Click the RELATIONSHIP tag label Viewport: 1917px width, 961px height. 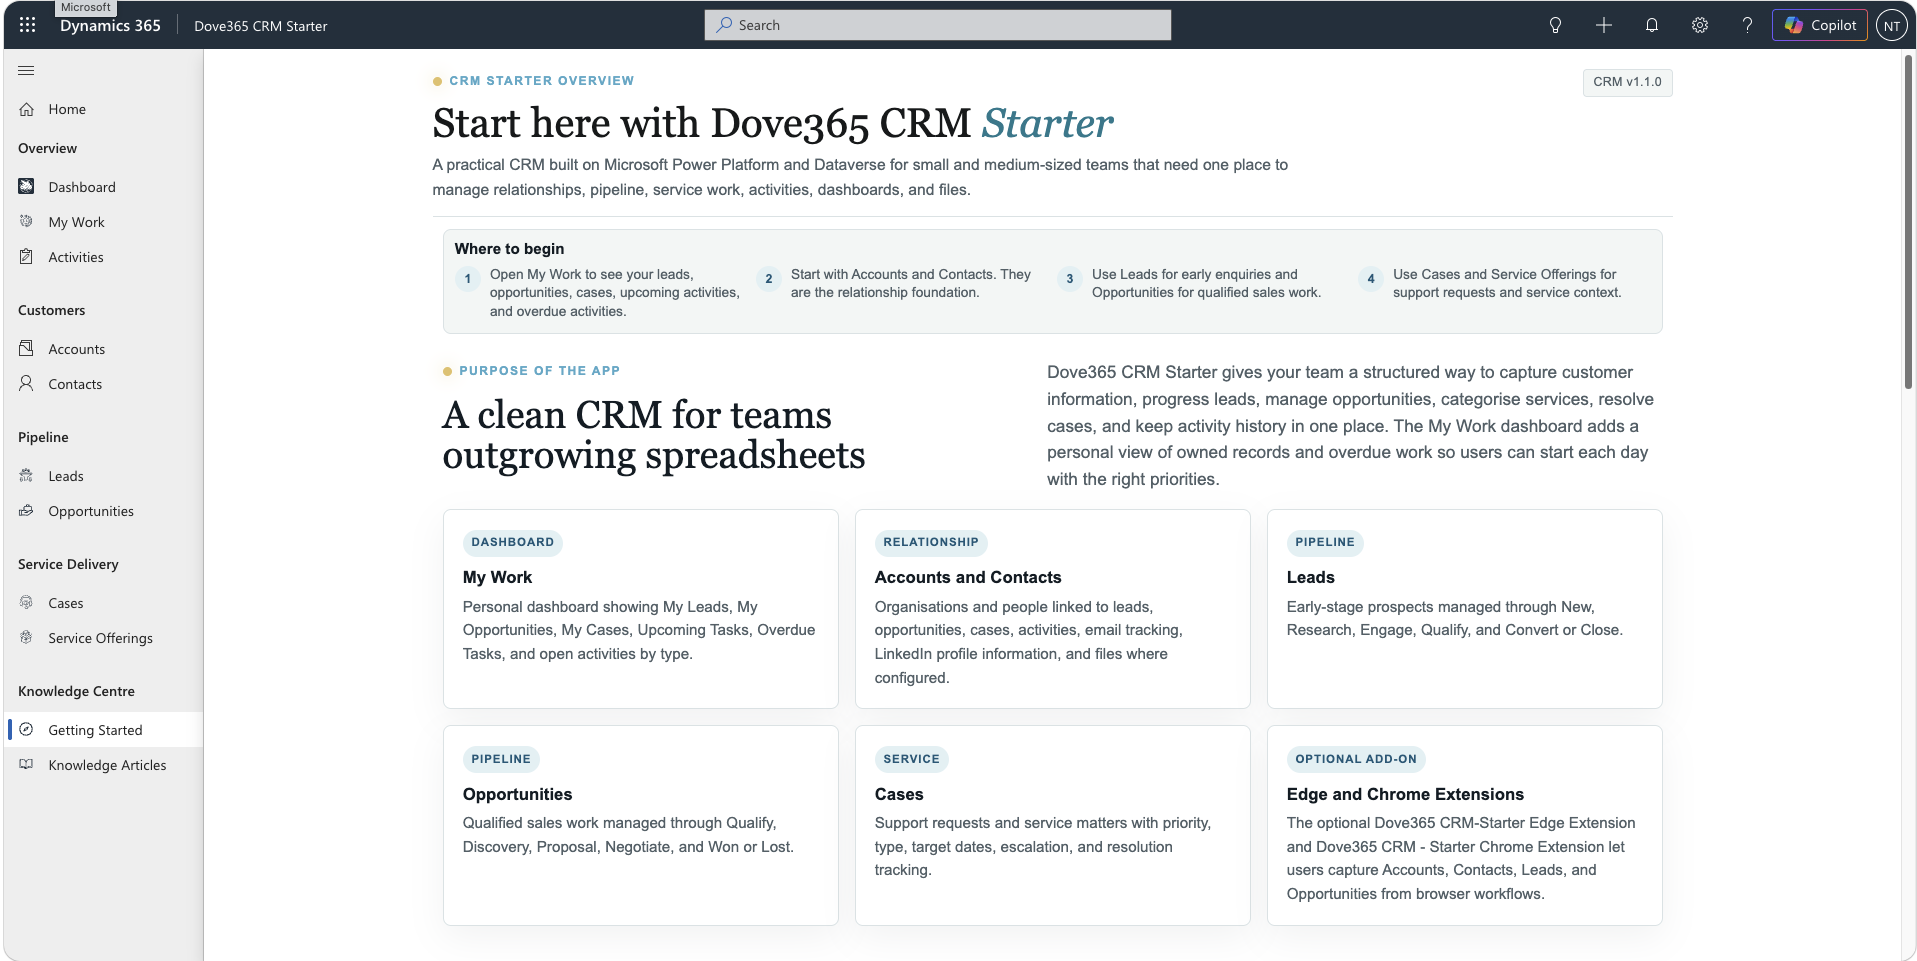(x=931, y=542)
